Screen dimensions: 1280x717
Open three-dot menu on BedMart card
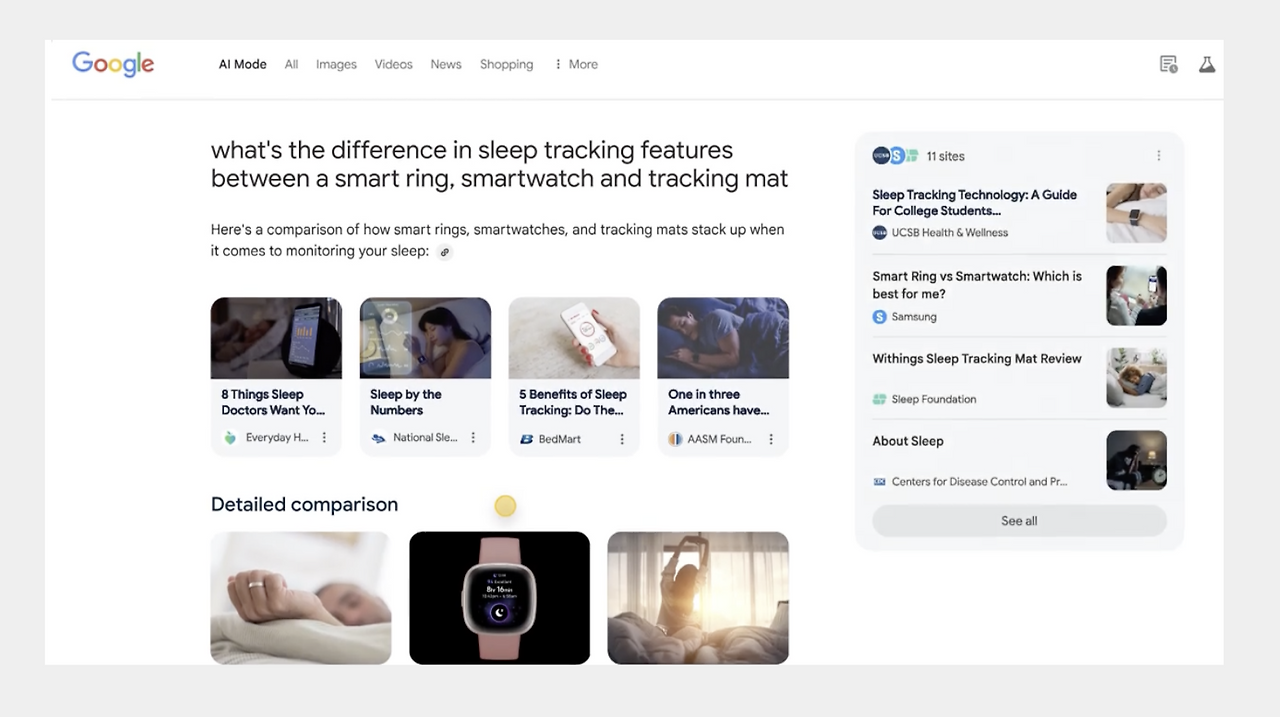click(622, 439)
